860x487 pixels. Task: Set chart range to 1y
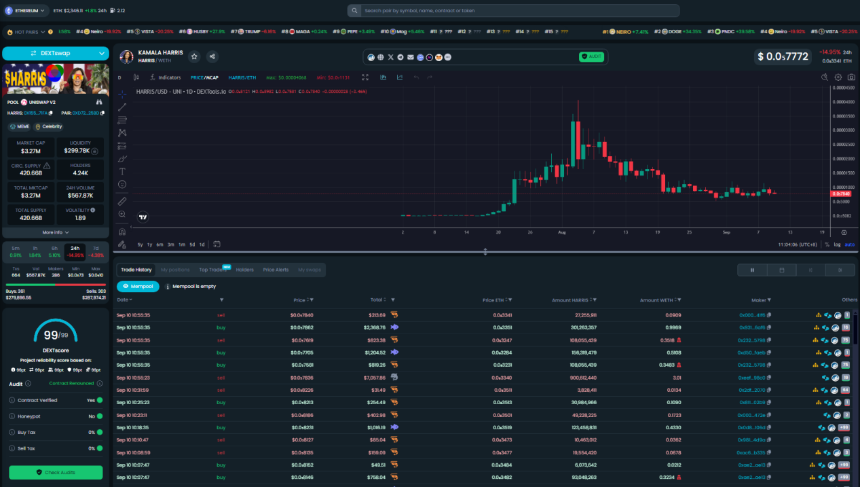[149, 245]
